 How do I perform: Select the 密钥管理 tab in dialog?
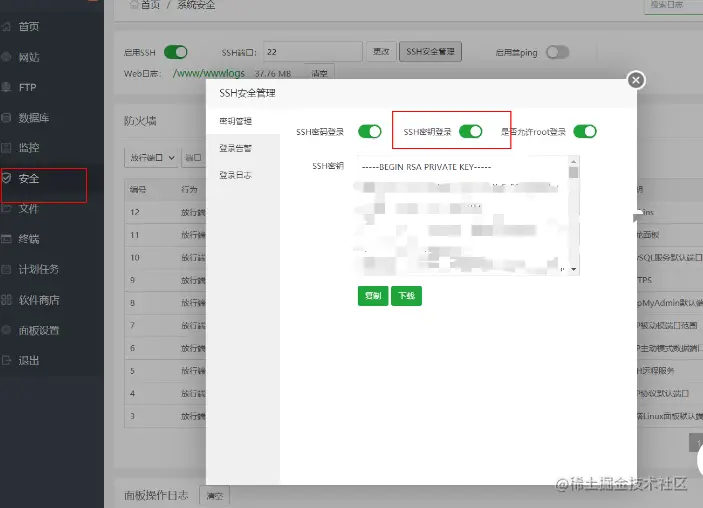pos(235,121)
